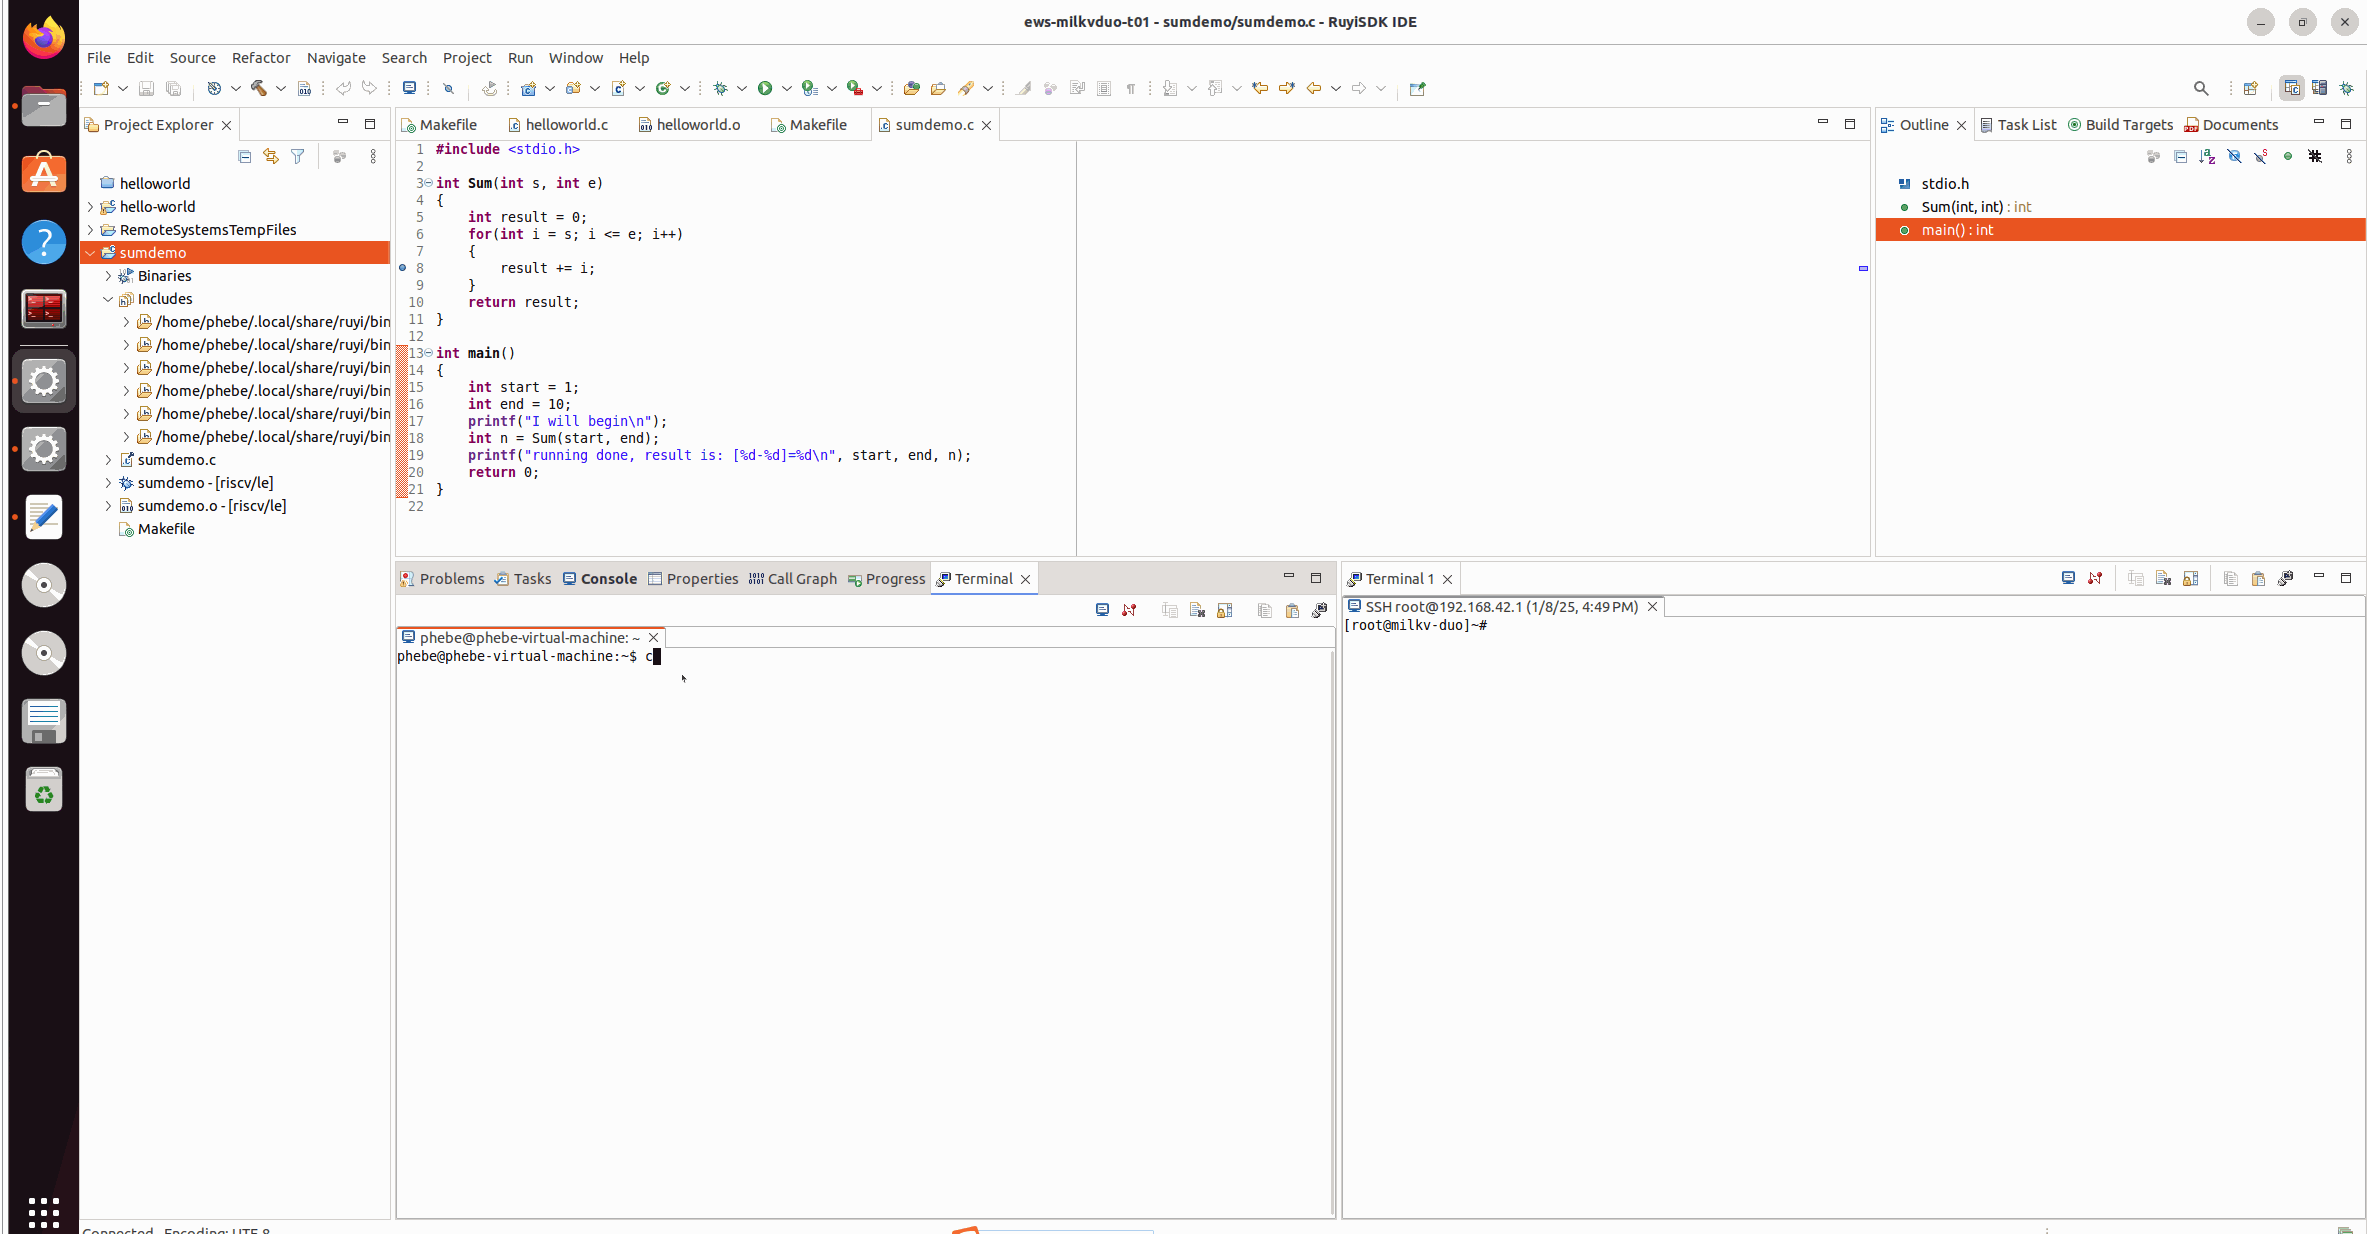Clear the SSH terminal output in Terminal 1
This screenshot has height=1234, width=2367.
[2163, 578]
